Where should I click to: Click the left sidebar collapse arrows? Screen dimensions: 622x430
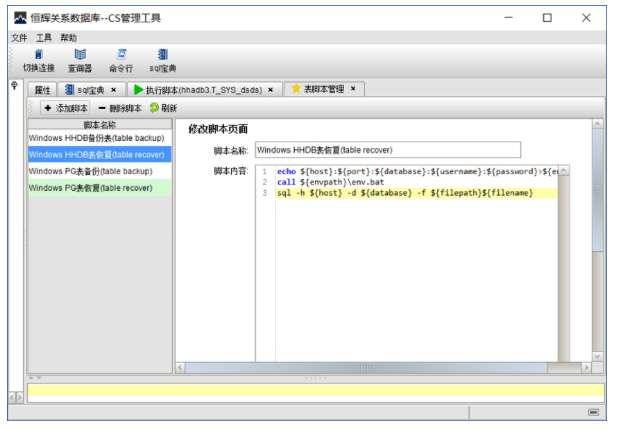point(16,397)
